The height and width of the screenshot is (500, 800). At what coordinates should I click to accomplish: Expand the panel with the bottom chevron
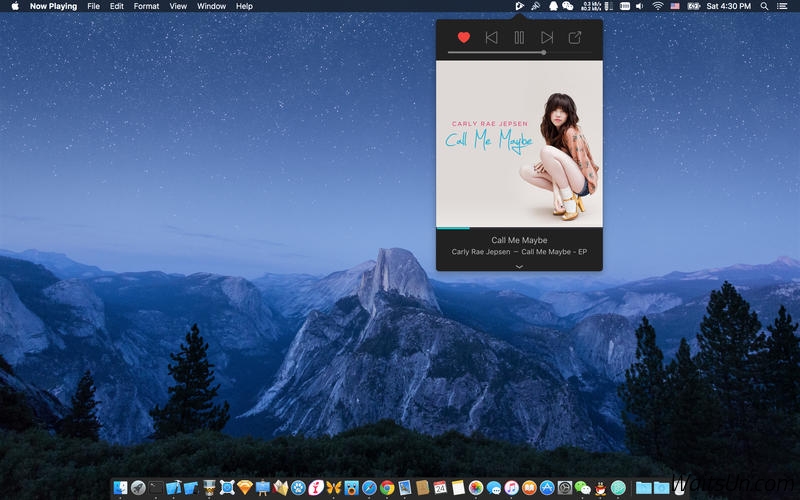[x=519, y=266]
